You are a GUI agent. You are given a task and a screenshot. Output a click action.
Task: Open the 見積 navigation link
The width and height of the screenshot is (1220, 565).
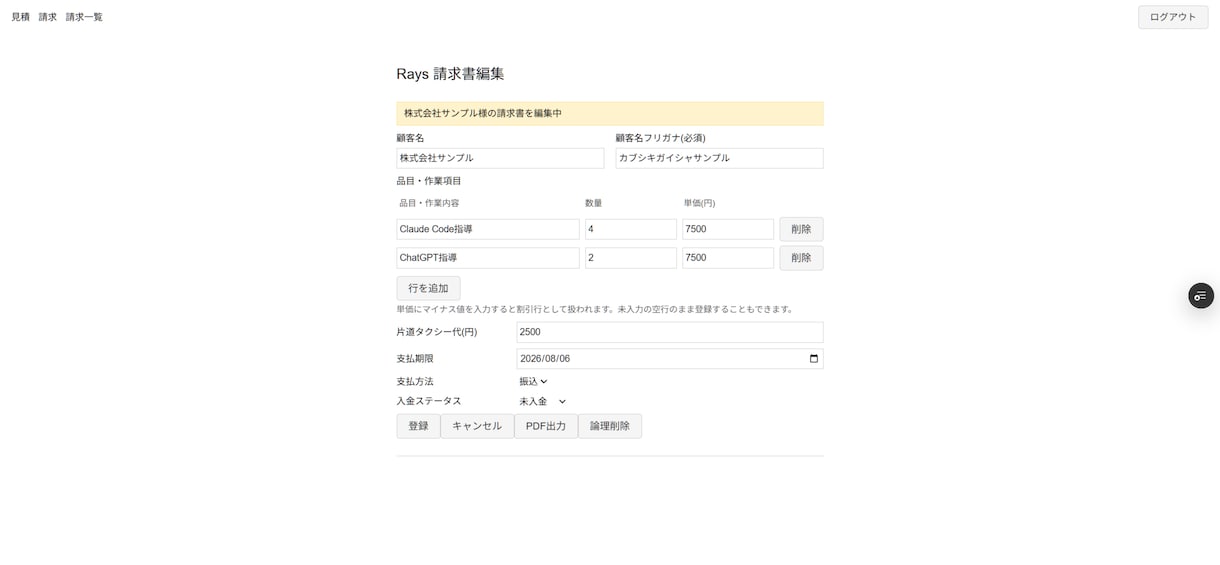[x=20, y=17]
